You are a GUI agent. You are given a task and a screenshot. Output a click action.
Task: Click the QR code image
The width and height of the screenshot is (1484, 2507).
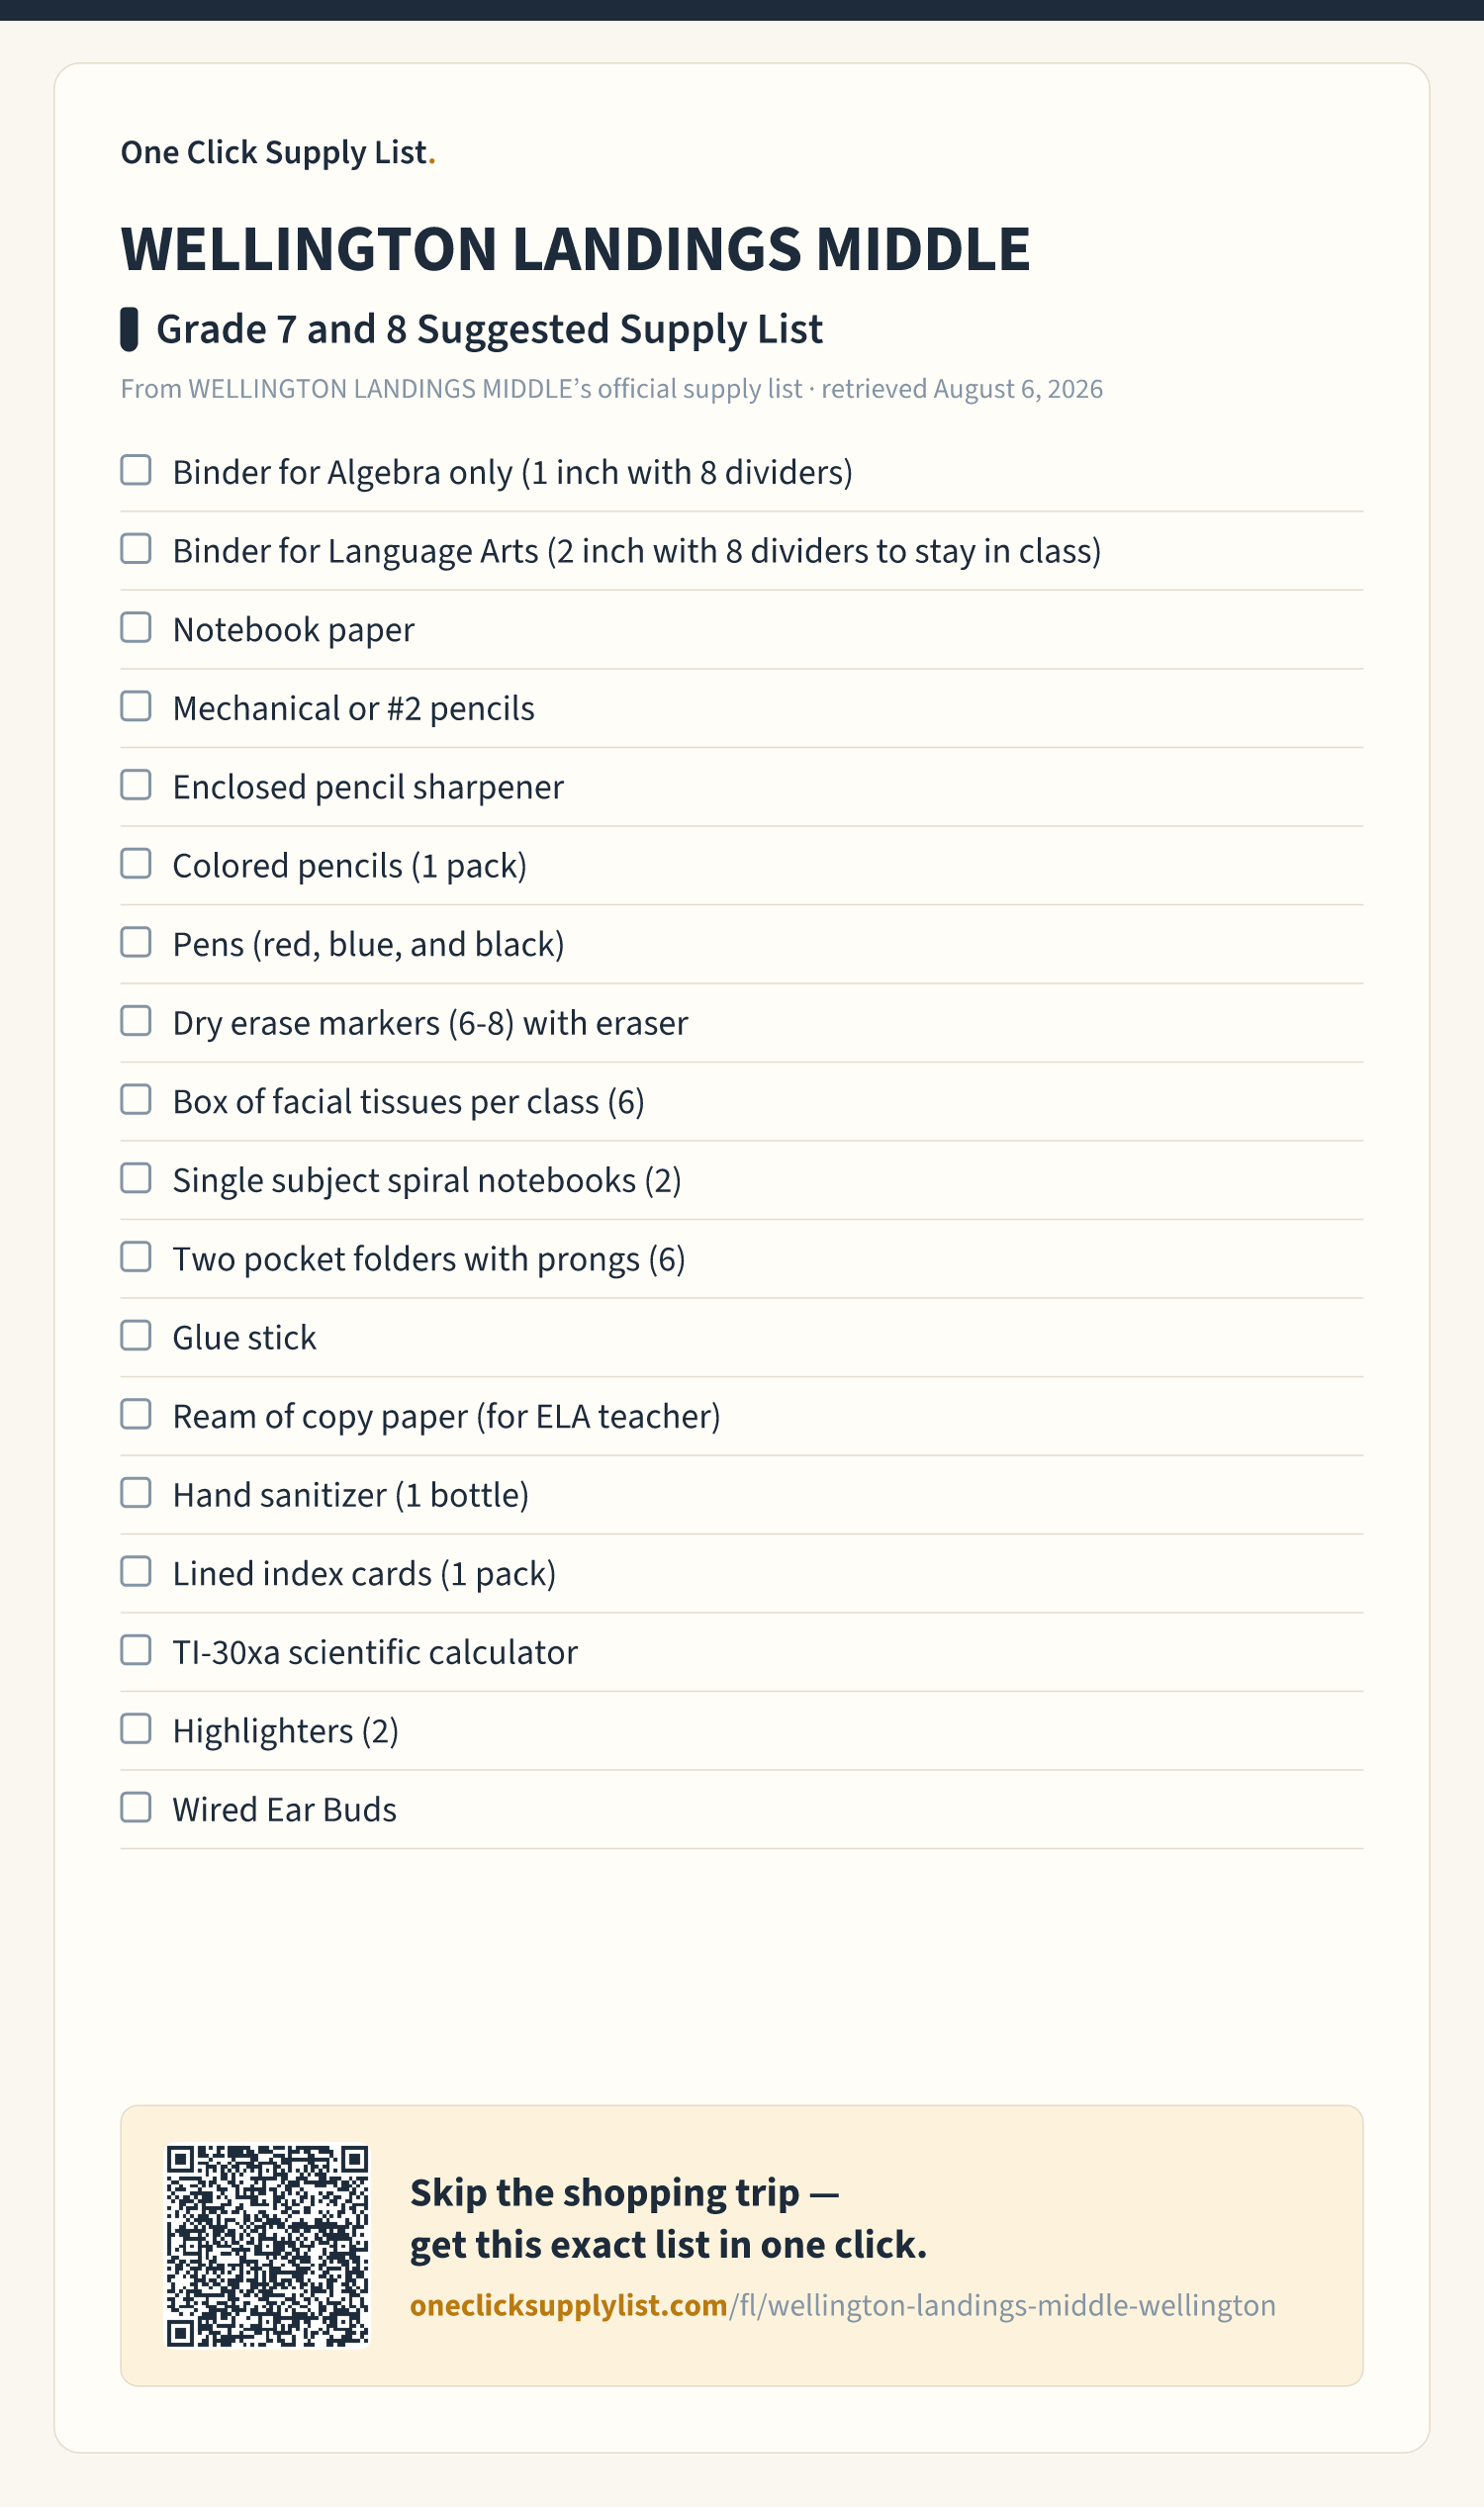click(x=268, y=2246)
